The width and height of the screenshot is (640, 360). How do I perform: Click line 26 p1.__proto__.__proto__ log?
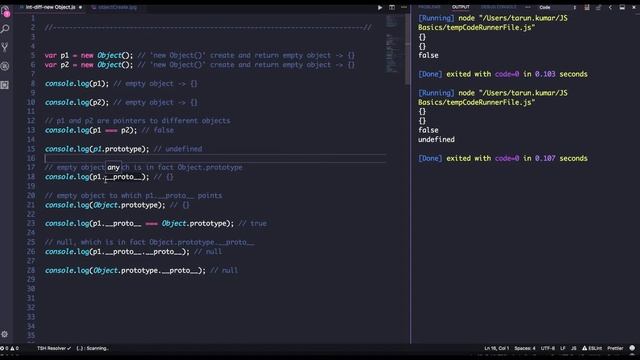(118, 251)
